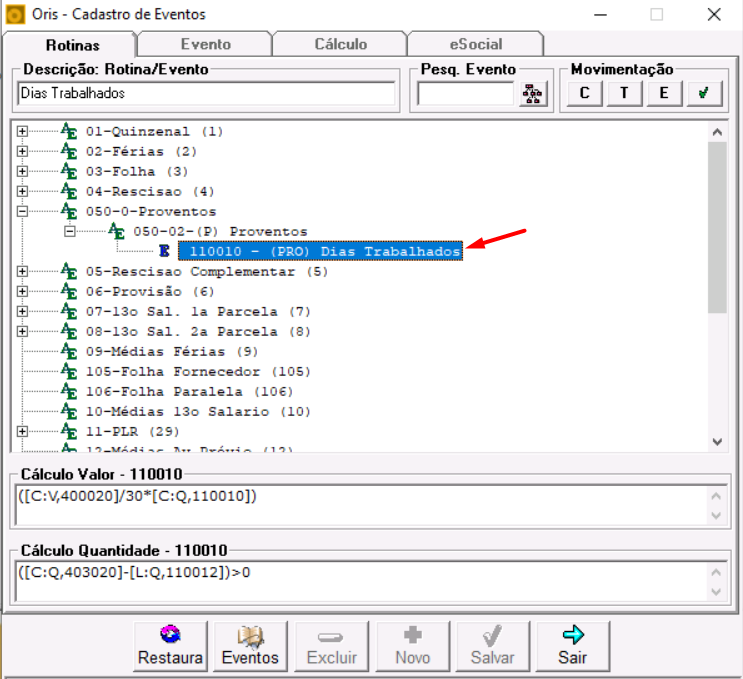Select 110010 - (PRO) Dias Trabalhados event

click(320, 251)
